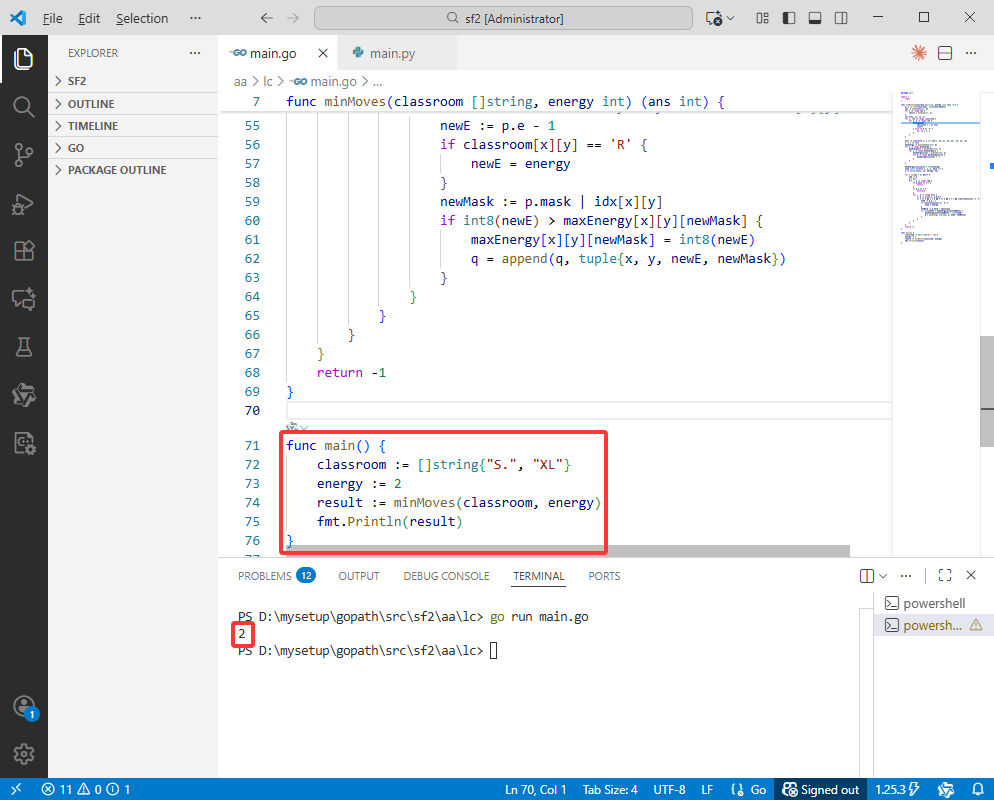
Task: Click the sf2 command center search box
Action: click(x=503, y=18)
